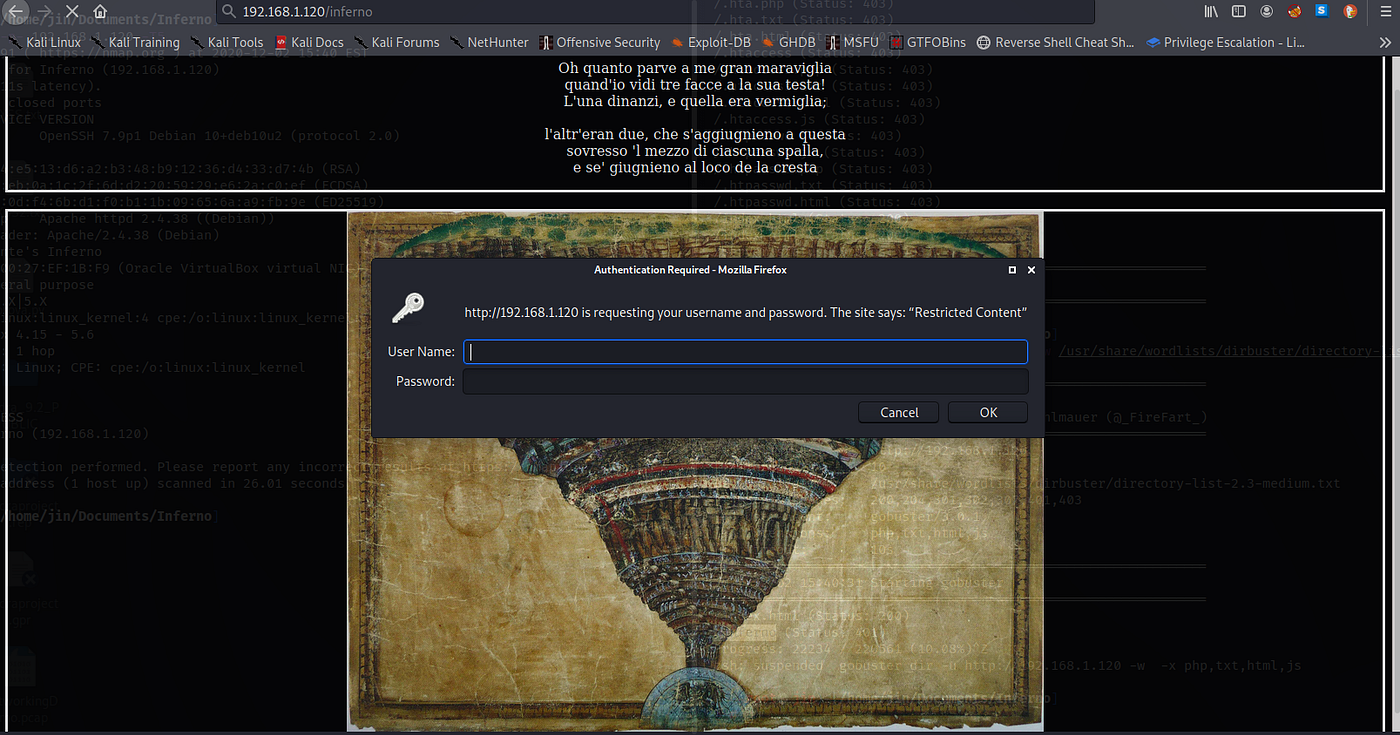The image size is (1400, 735).
Task: Click the verse line "L'una dinanzi, e quella era vermiglia;"
Action: coord(695,102)
